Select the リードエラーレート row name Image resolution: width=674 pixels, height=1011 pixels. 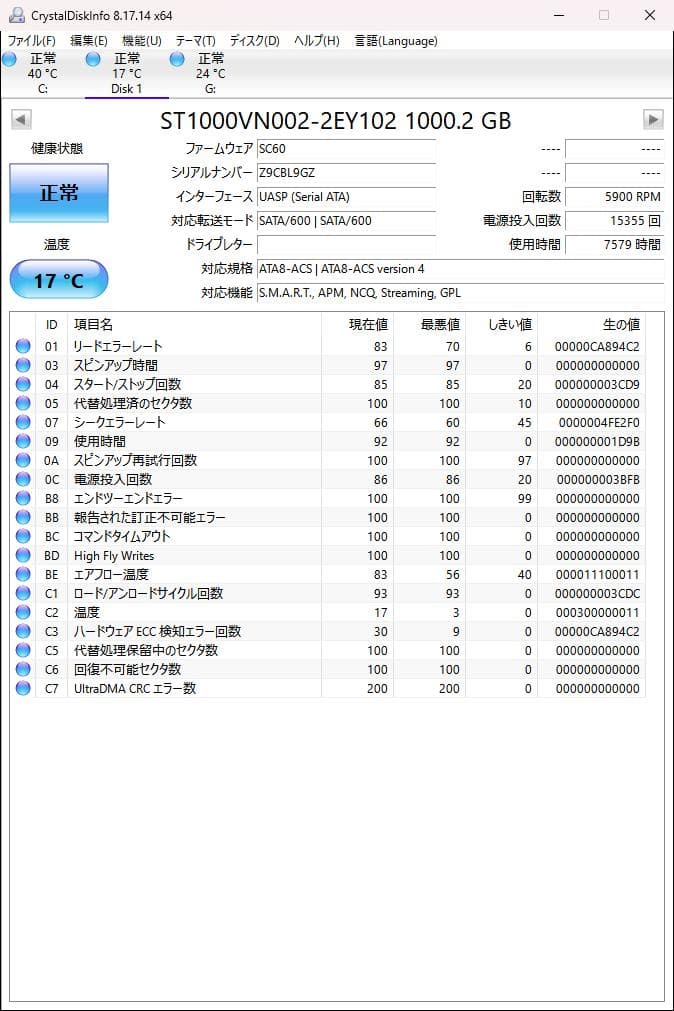(118, 346)
